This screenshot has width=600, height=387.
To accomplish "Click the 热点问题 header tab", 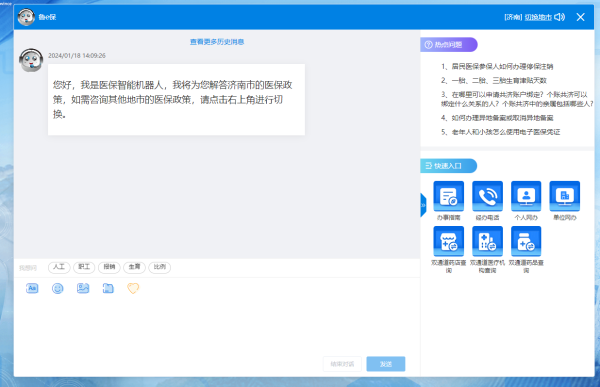I will point(449,45).
